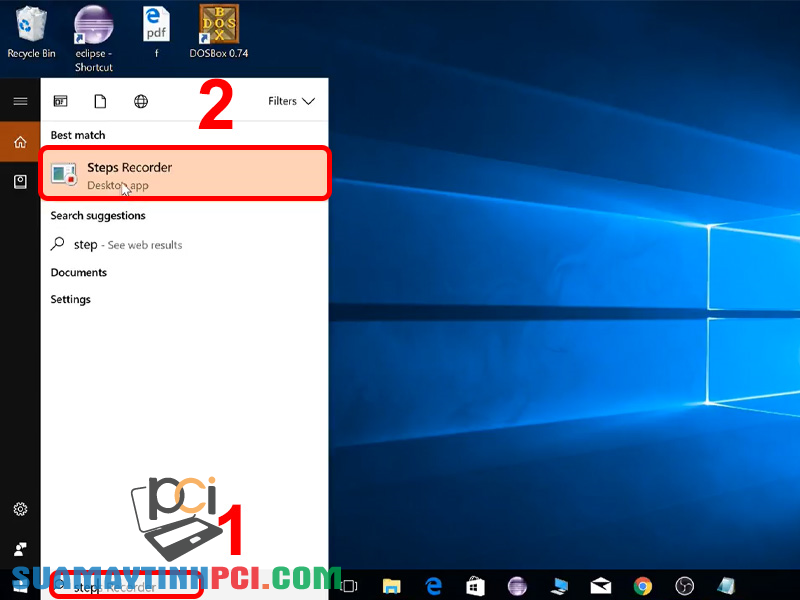
Task: Open the pdf file named f
Action: (x=156, y=31)
